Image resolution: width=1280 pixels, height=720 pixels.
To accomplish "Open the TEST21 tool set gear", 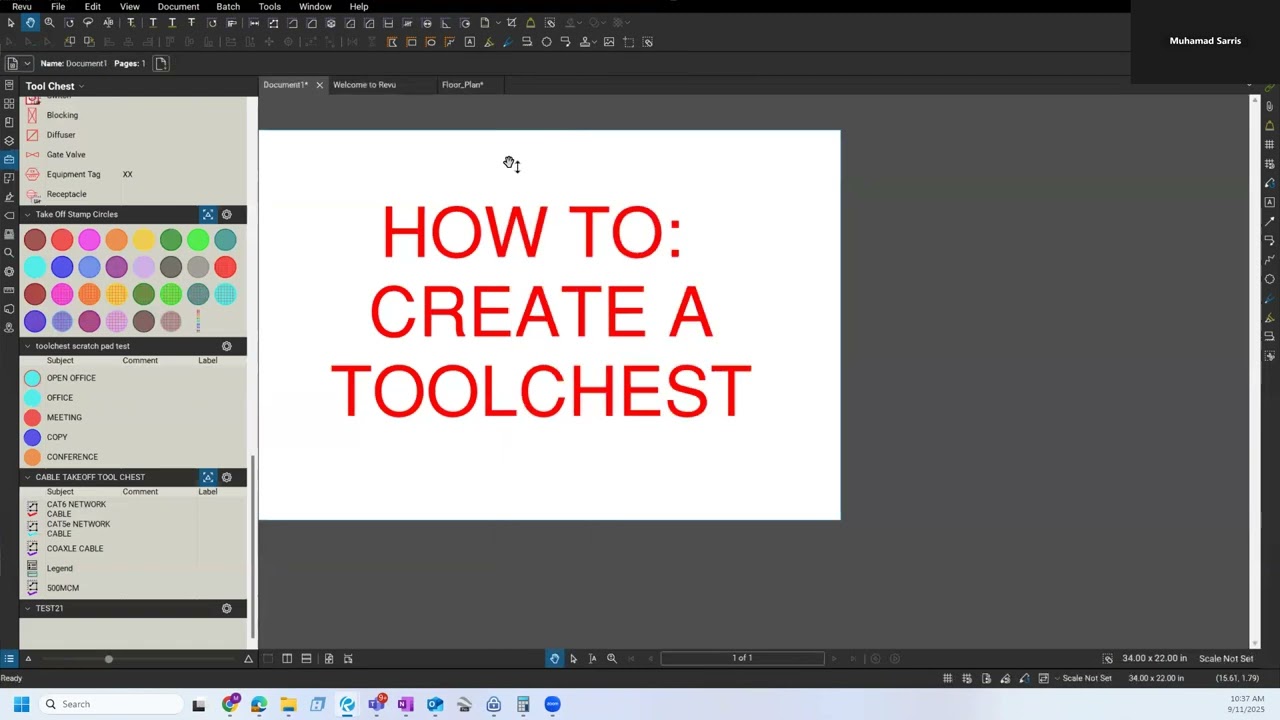I will pyautogui.click(x=227, y=608).
